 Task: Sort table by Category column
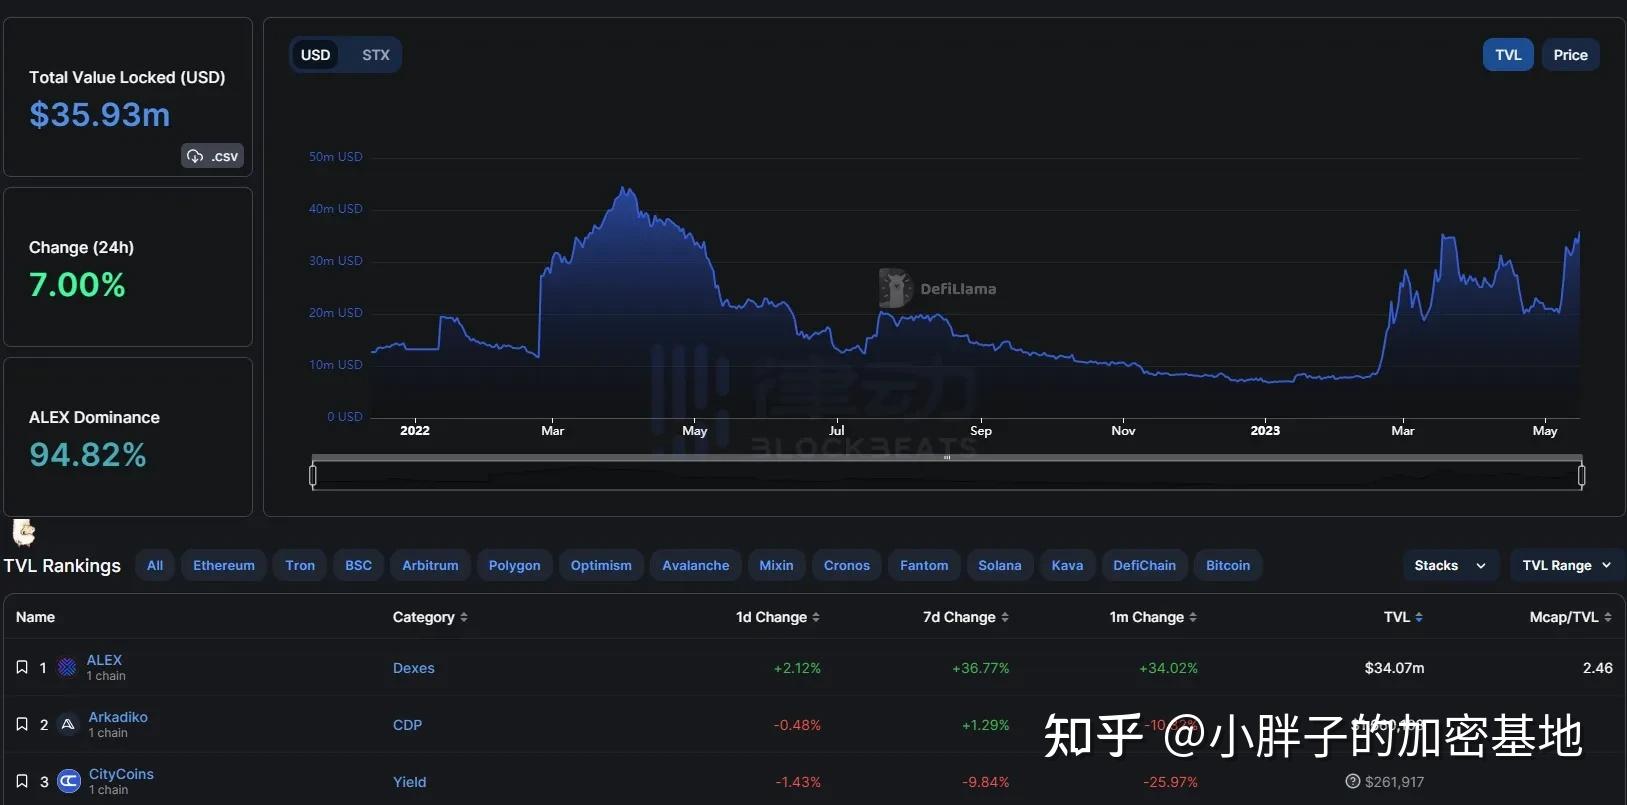430,617
